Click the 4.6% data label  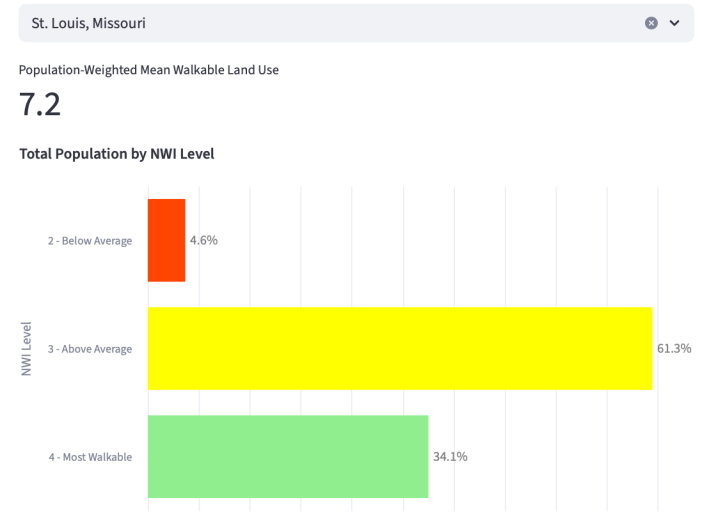pyautogui.click(x=204, y=240)
